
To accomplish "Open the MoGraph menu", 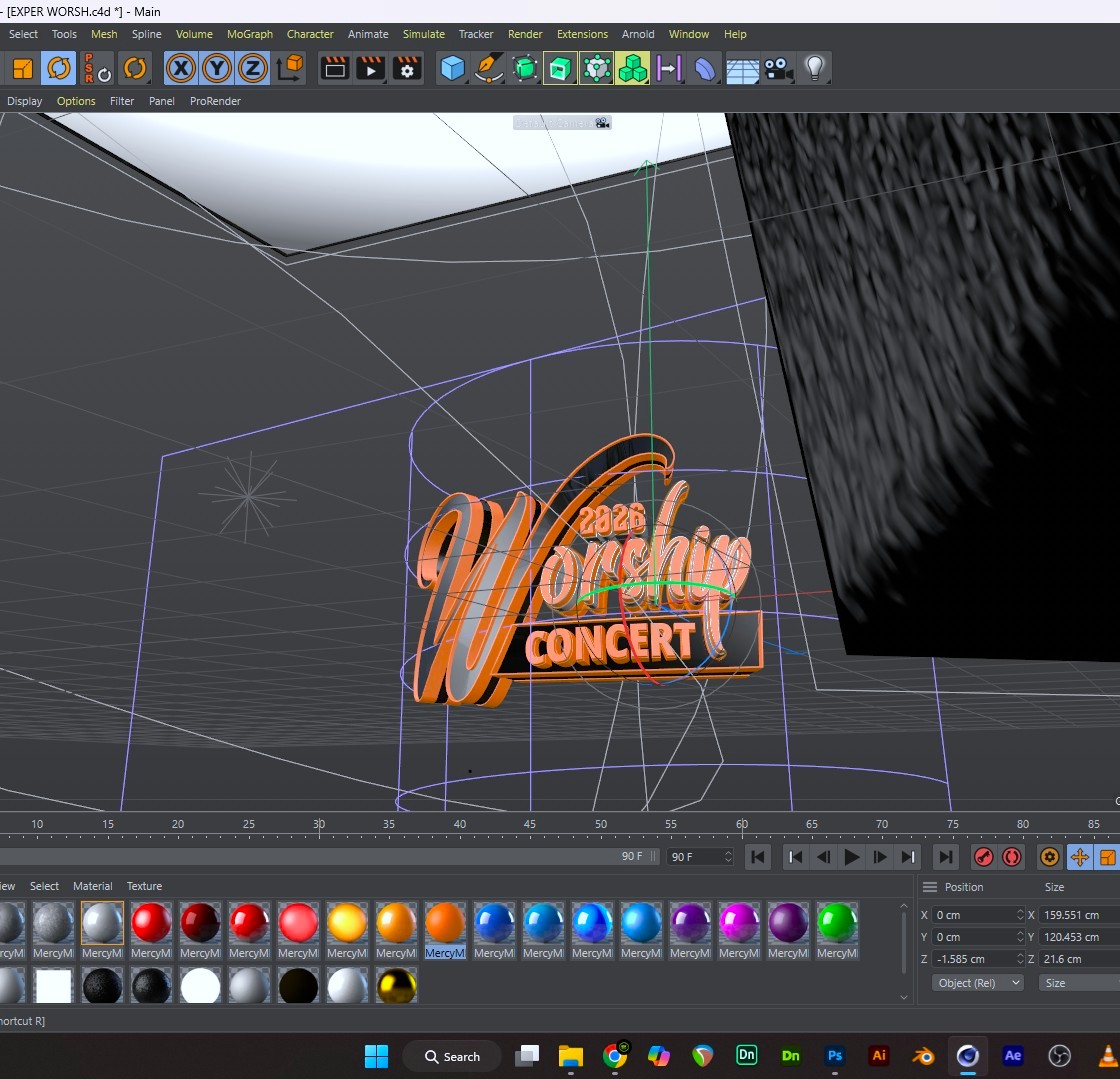I will click(250, 34).
